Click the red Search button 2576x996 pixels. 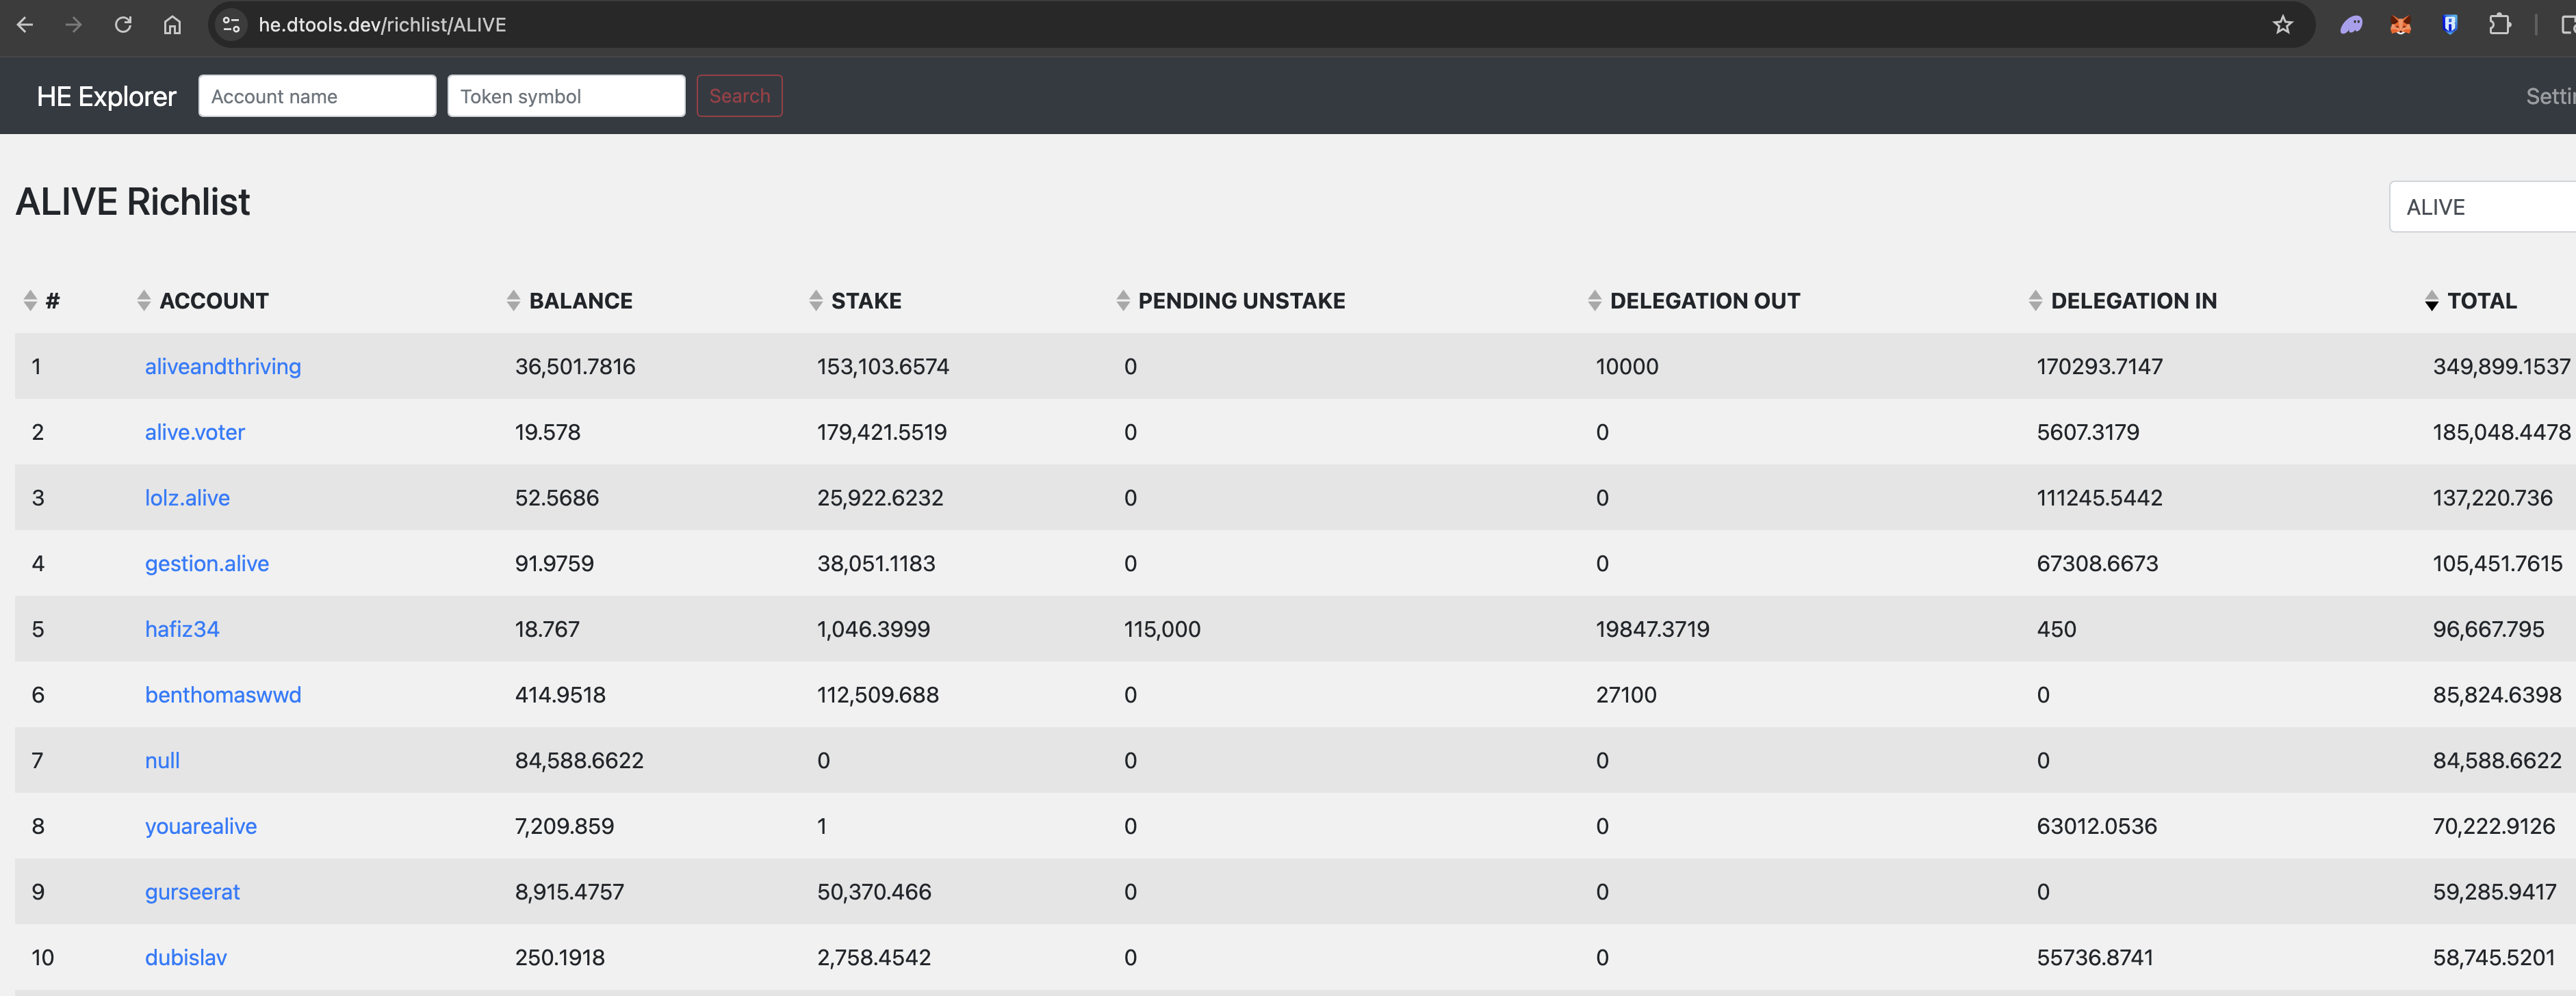(739, 96)
